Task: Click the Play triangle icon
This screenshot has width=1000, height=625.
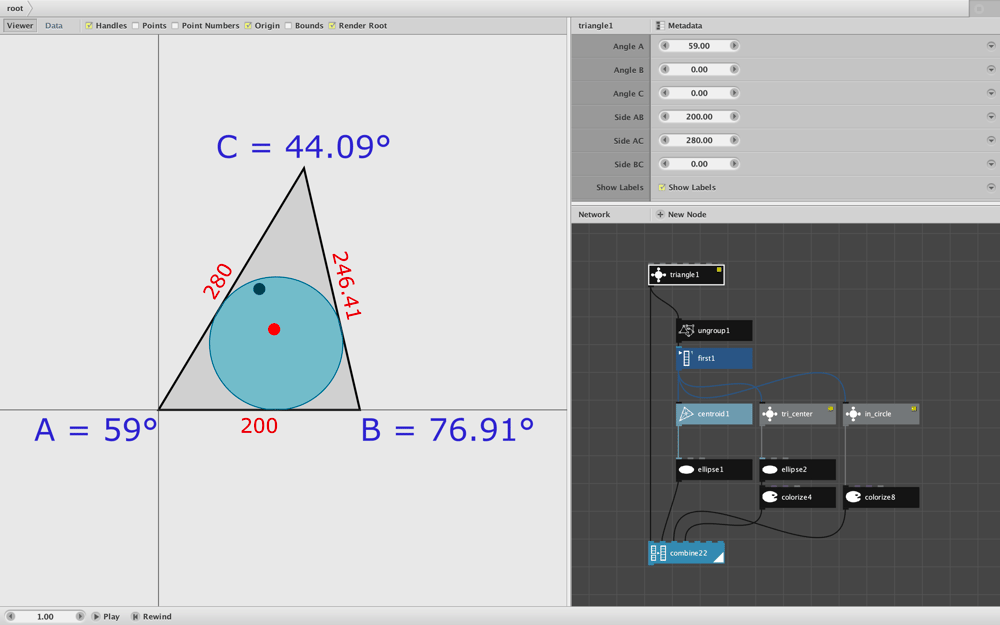Action: (x=96, y=616)
